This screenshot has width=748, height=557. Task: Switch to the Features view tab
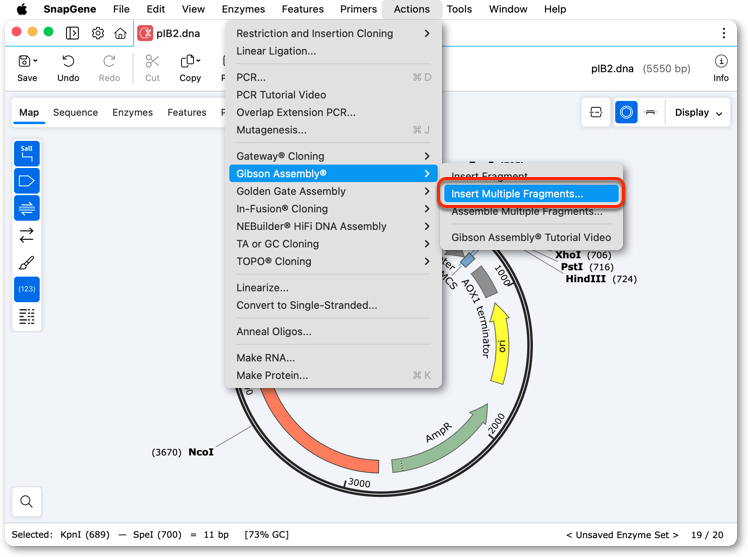pyautogui.click(x=187, y=113)
